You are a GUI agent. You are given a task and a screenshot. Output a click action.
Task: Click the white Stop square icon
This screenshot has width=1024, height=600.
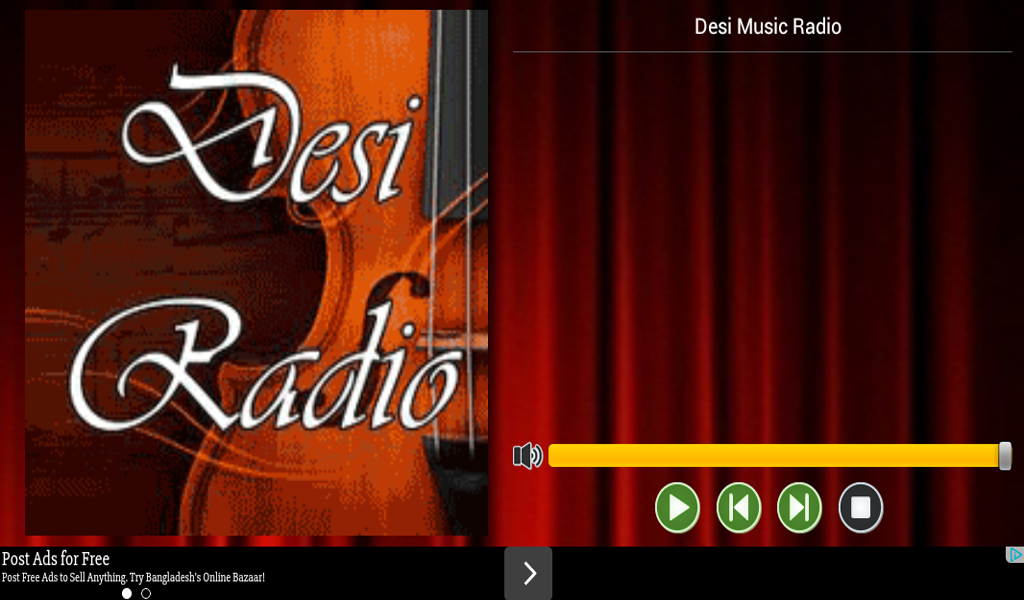[860, 507]
